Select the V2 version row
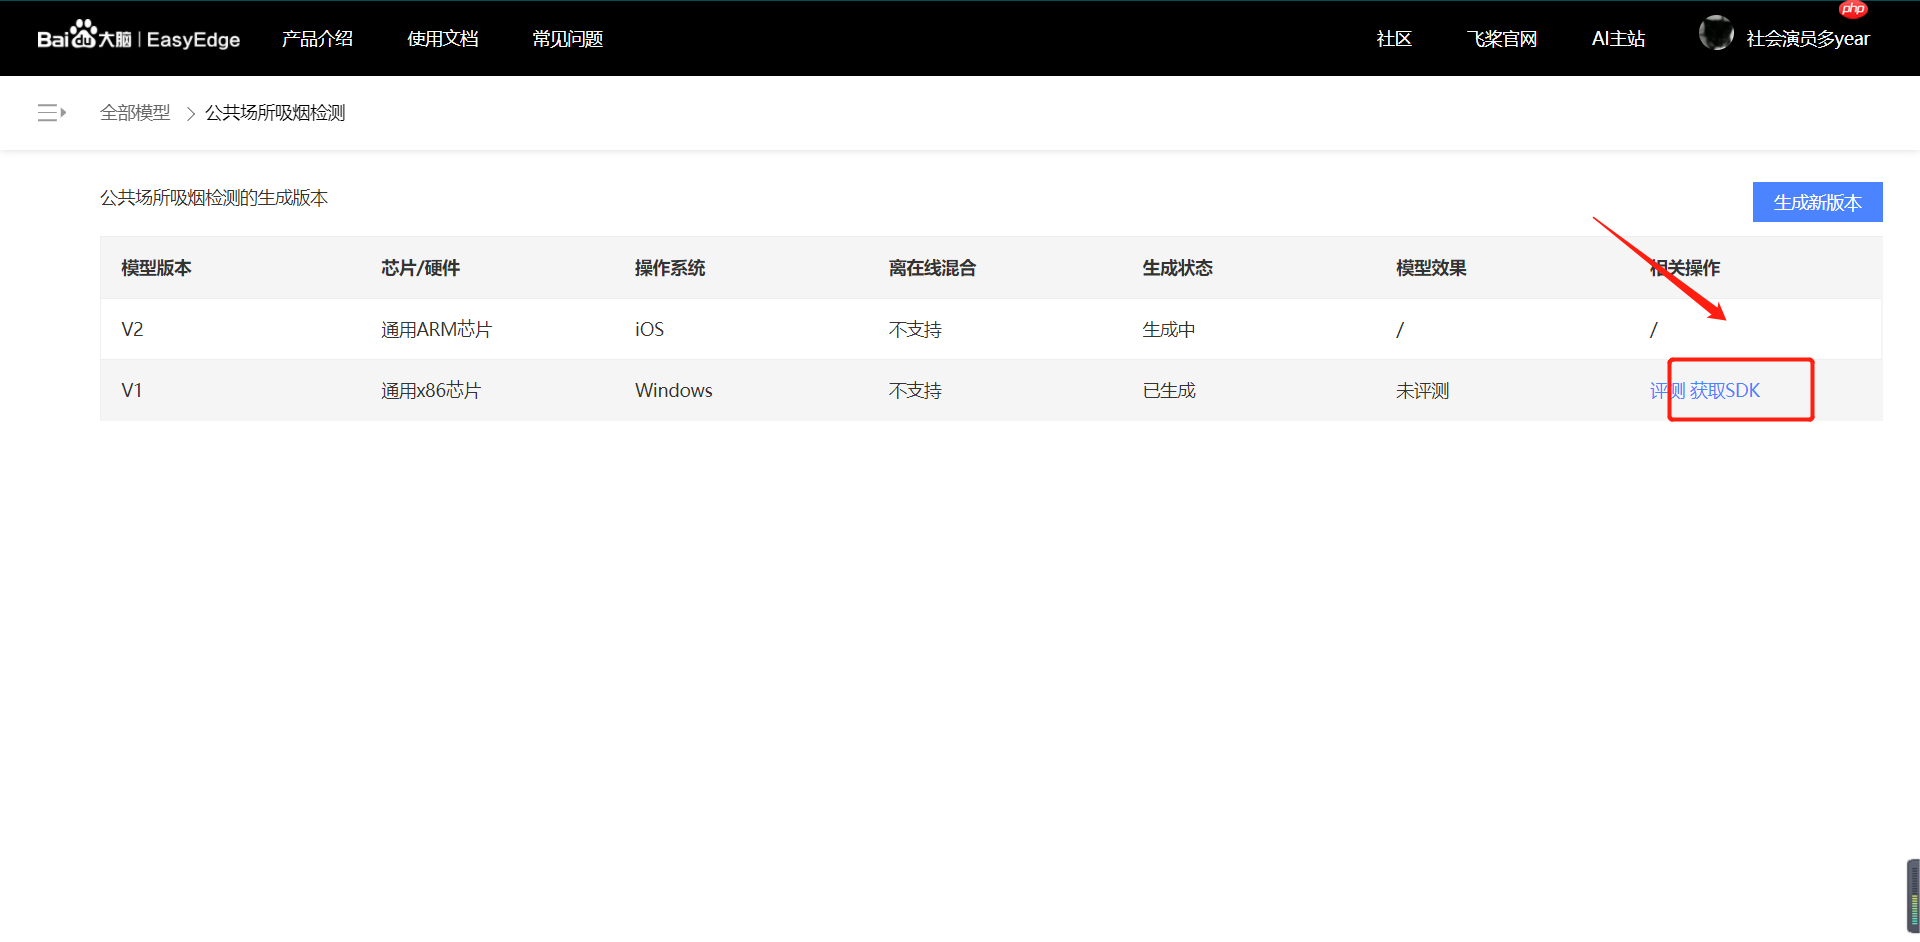Image resolution: width=1920 pixels, height=942 pixels. click(132, 329)
